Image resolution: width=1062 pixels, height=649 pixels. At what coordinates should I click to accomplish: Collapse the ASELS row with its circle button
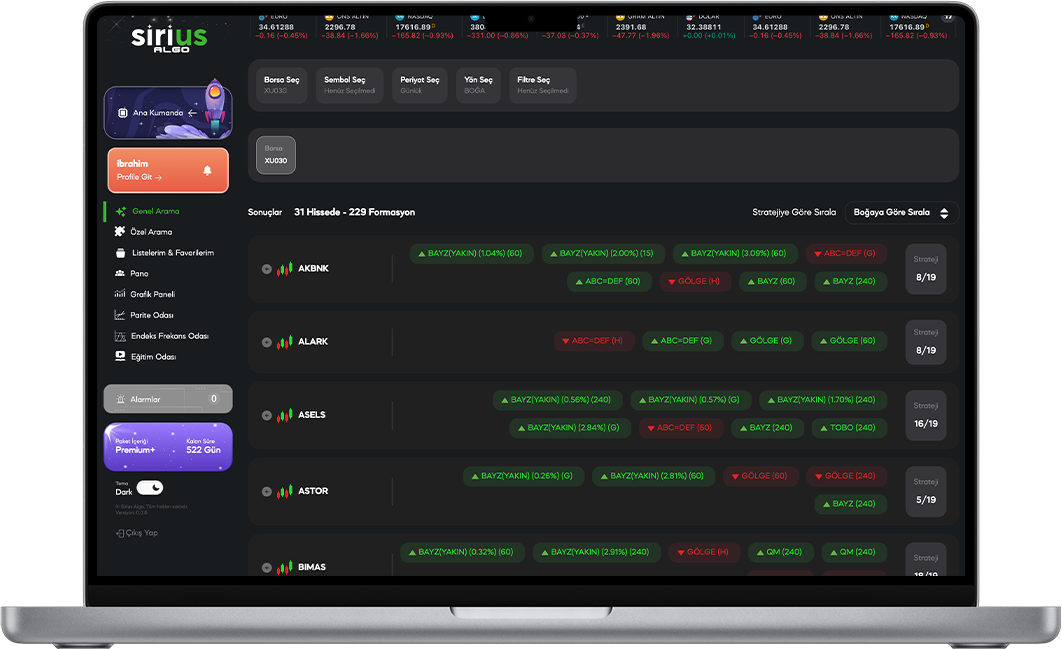tap(267, 415)
